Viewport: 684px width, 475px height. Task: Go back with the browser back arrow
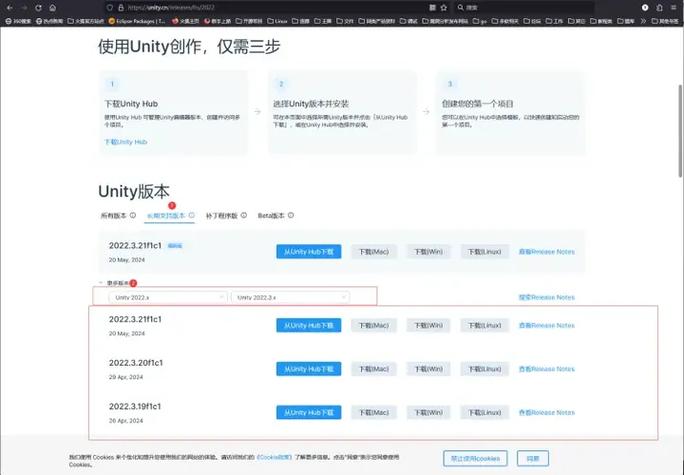click(x=10, y=7)
